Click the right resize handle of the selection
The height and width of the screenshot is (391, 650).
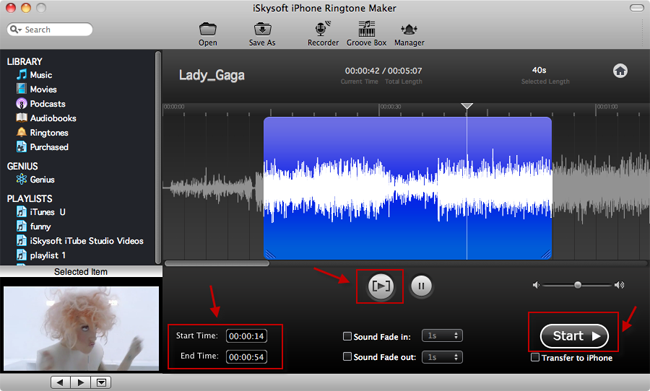[x=546, y=255]
